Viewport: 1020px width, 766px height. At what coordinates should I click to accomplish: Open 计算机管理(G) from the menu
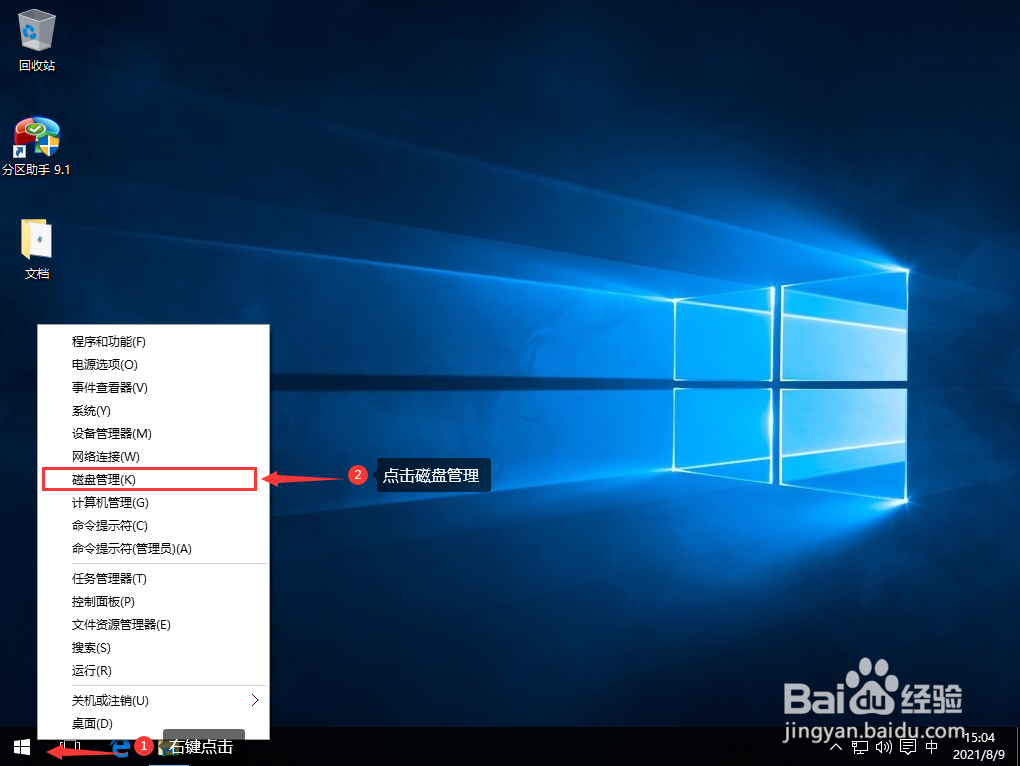(x=154, y=503)
